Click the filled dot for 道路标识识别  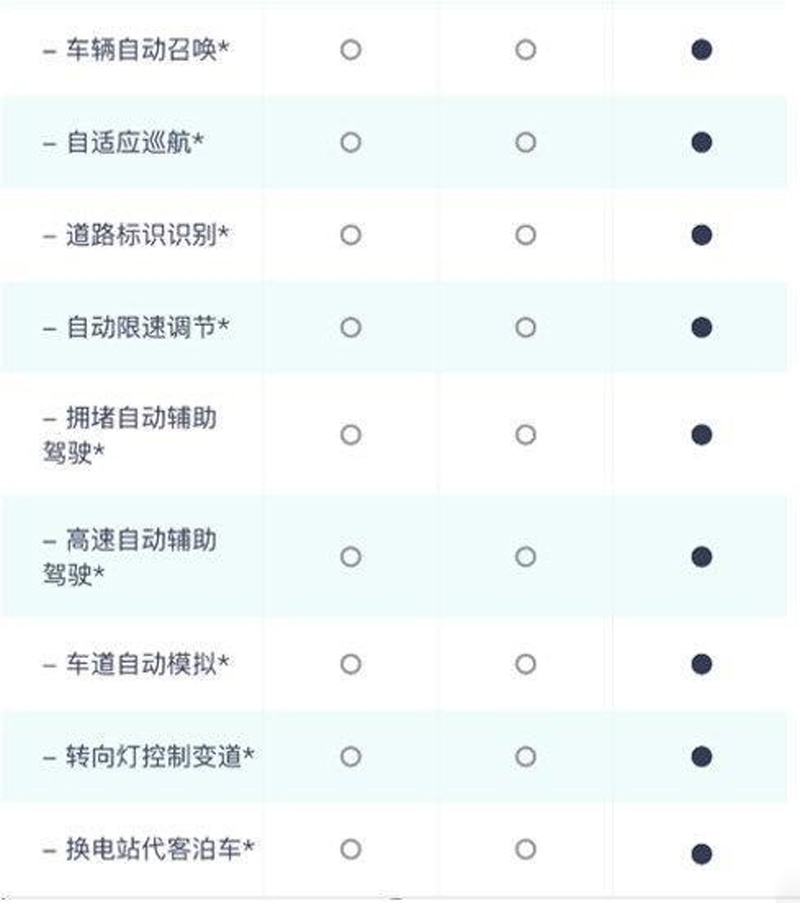pyautogui.click(x=701, y=235)
